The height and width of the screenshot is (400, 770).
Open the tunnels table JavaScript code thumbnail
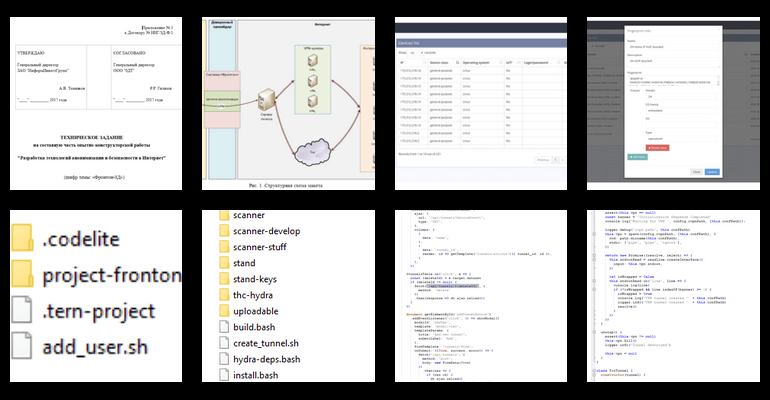pyautogui.click(x=481, y=296)
